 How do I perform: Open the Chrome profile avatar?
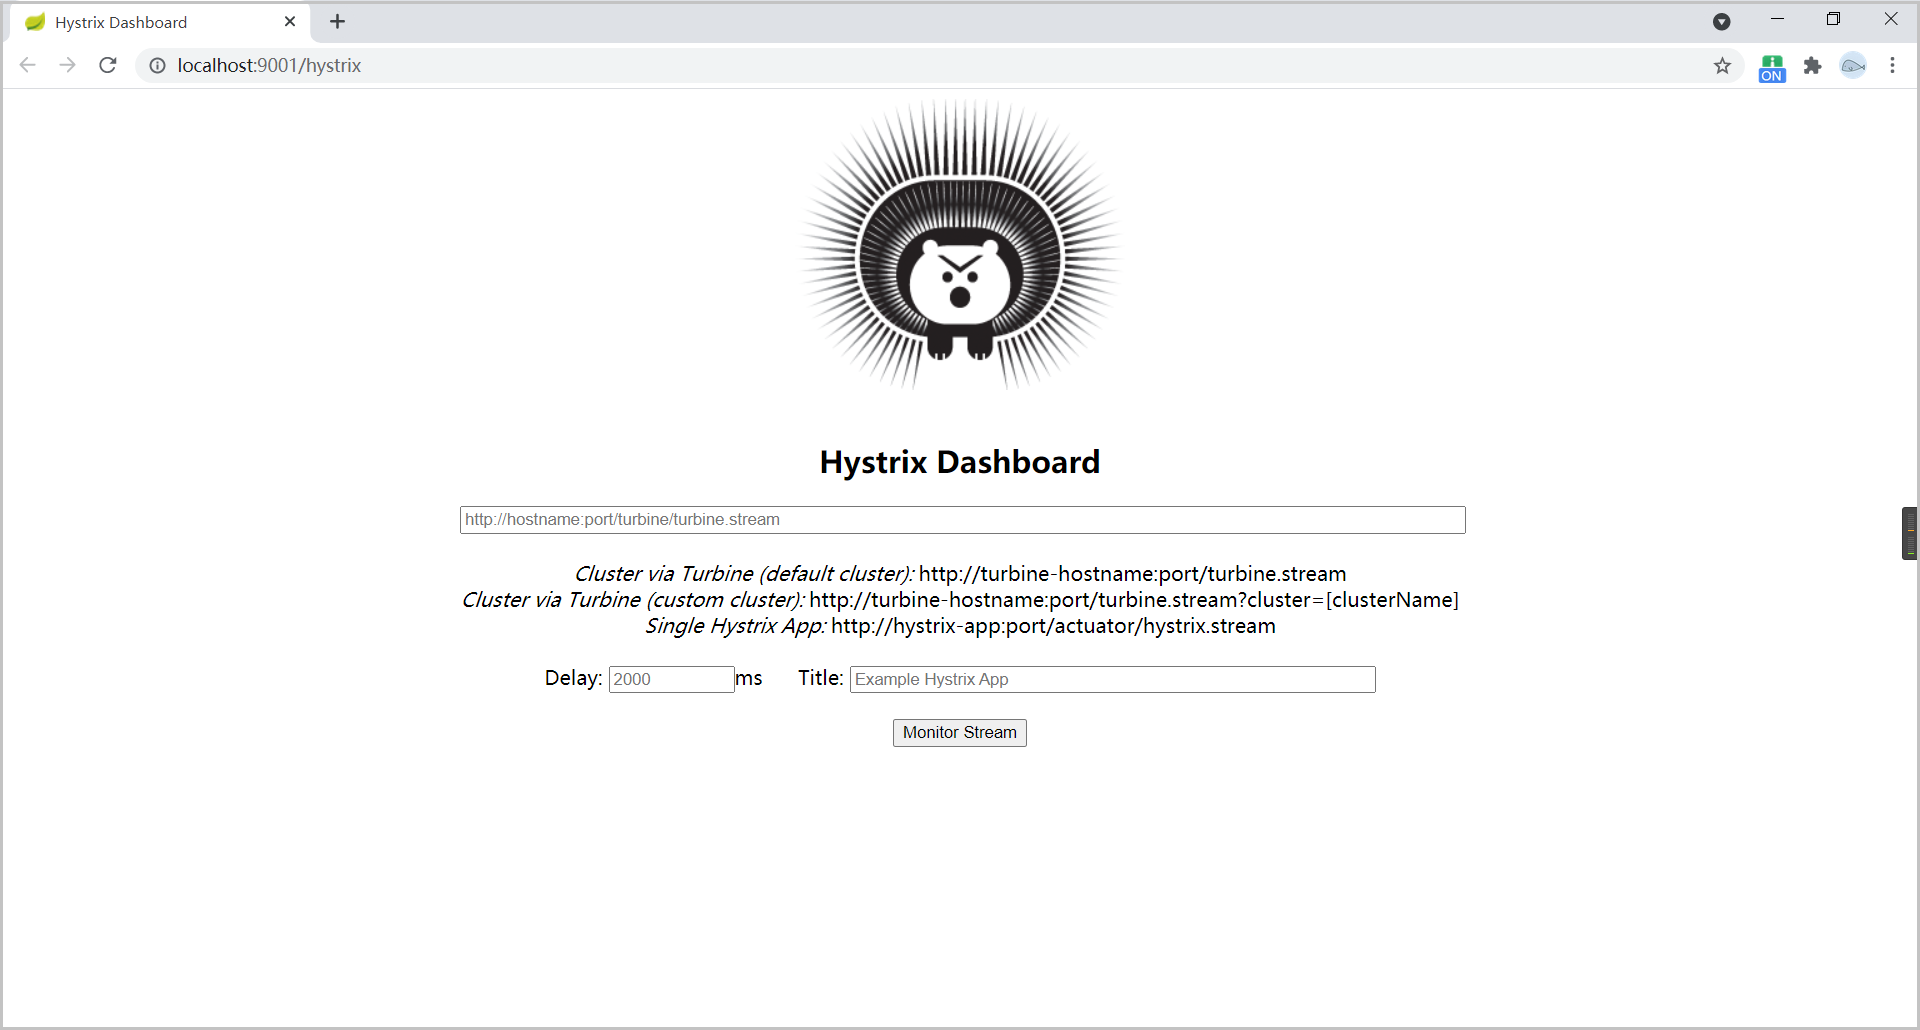1853,65
